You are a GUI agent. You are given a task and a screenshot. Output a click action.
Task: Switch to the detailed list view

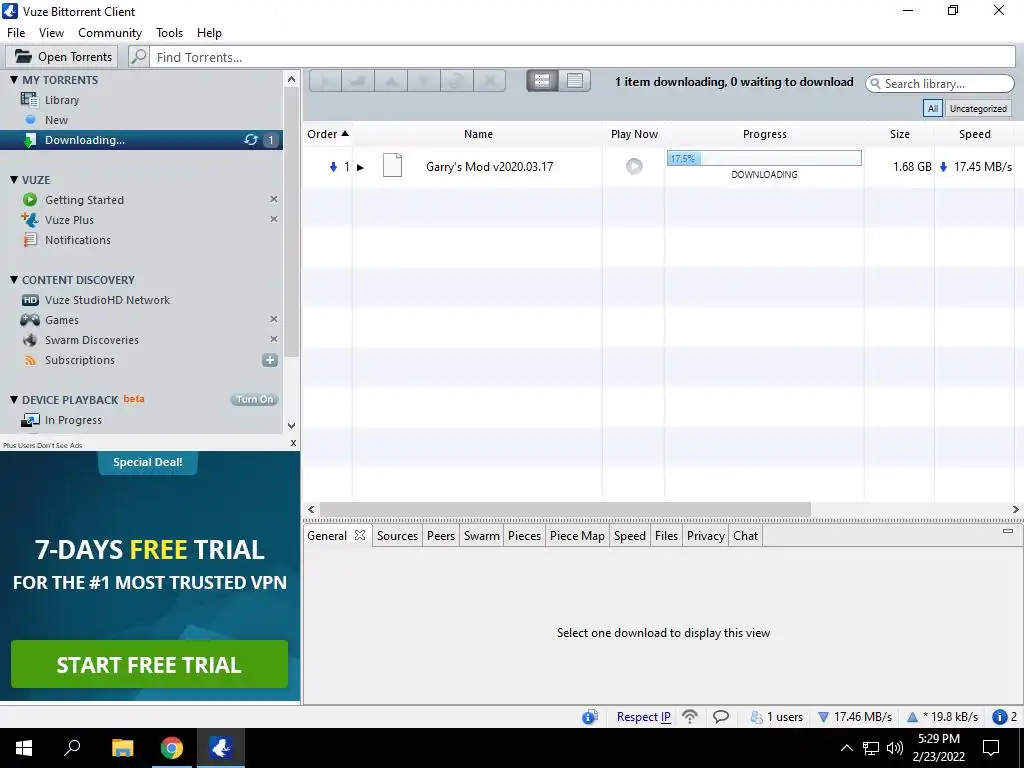click(575, 80)
